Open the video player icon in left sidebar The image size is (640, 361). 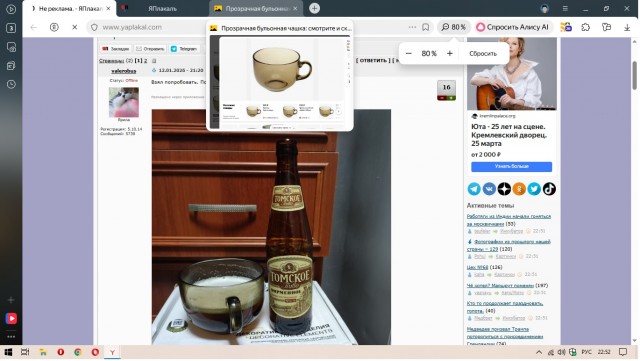[11, 9]
